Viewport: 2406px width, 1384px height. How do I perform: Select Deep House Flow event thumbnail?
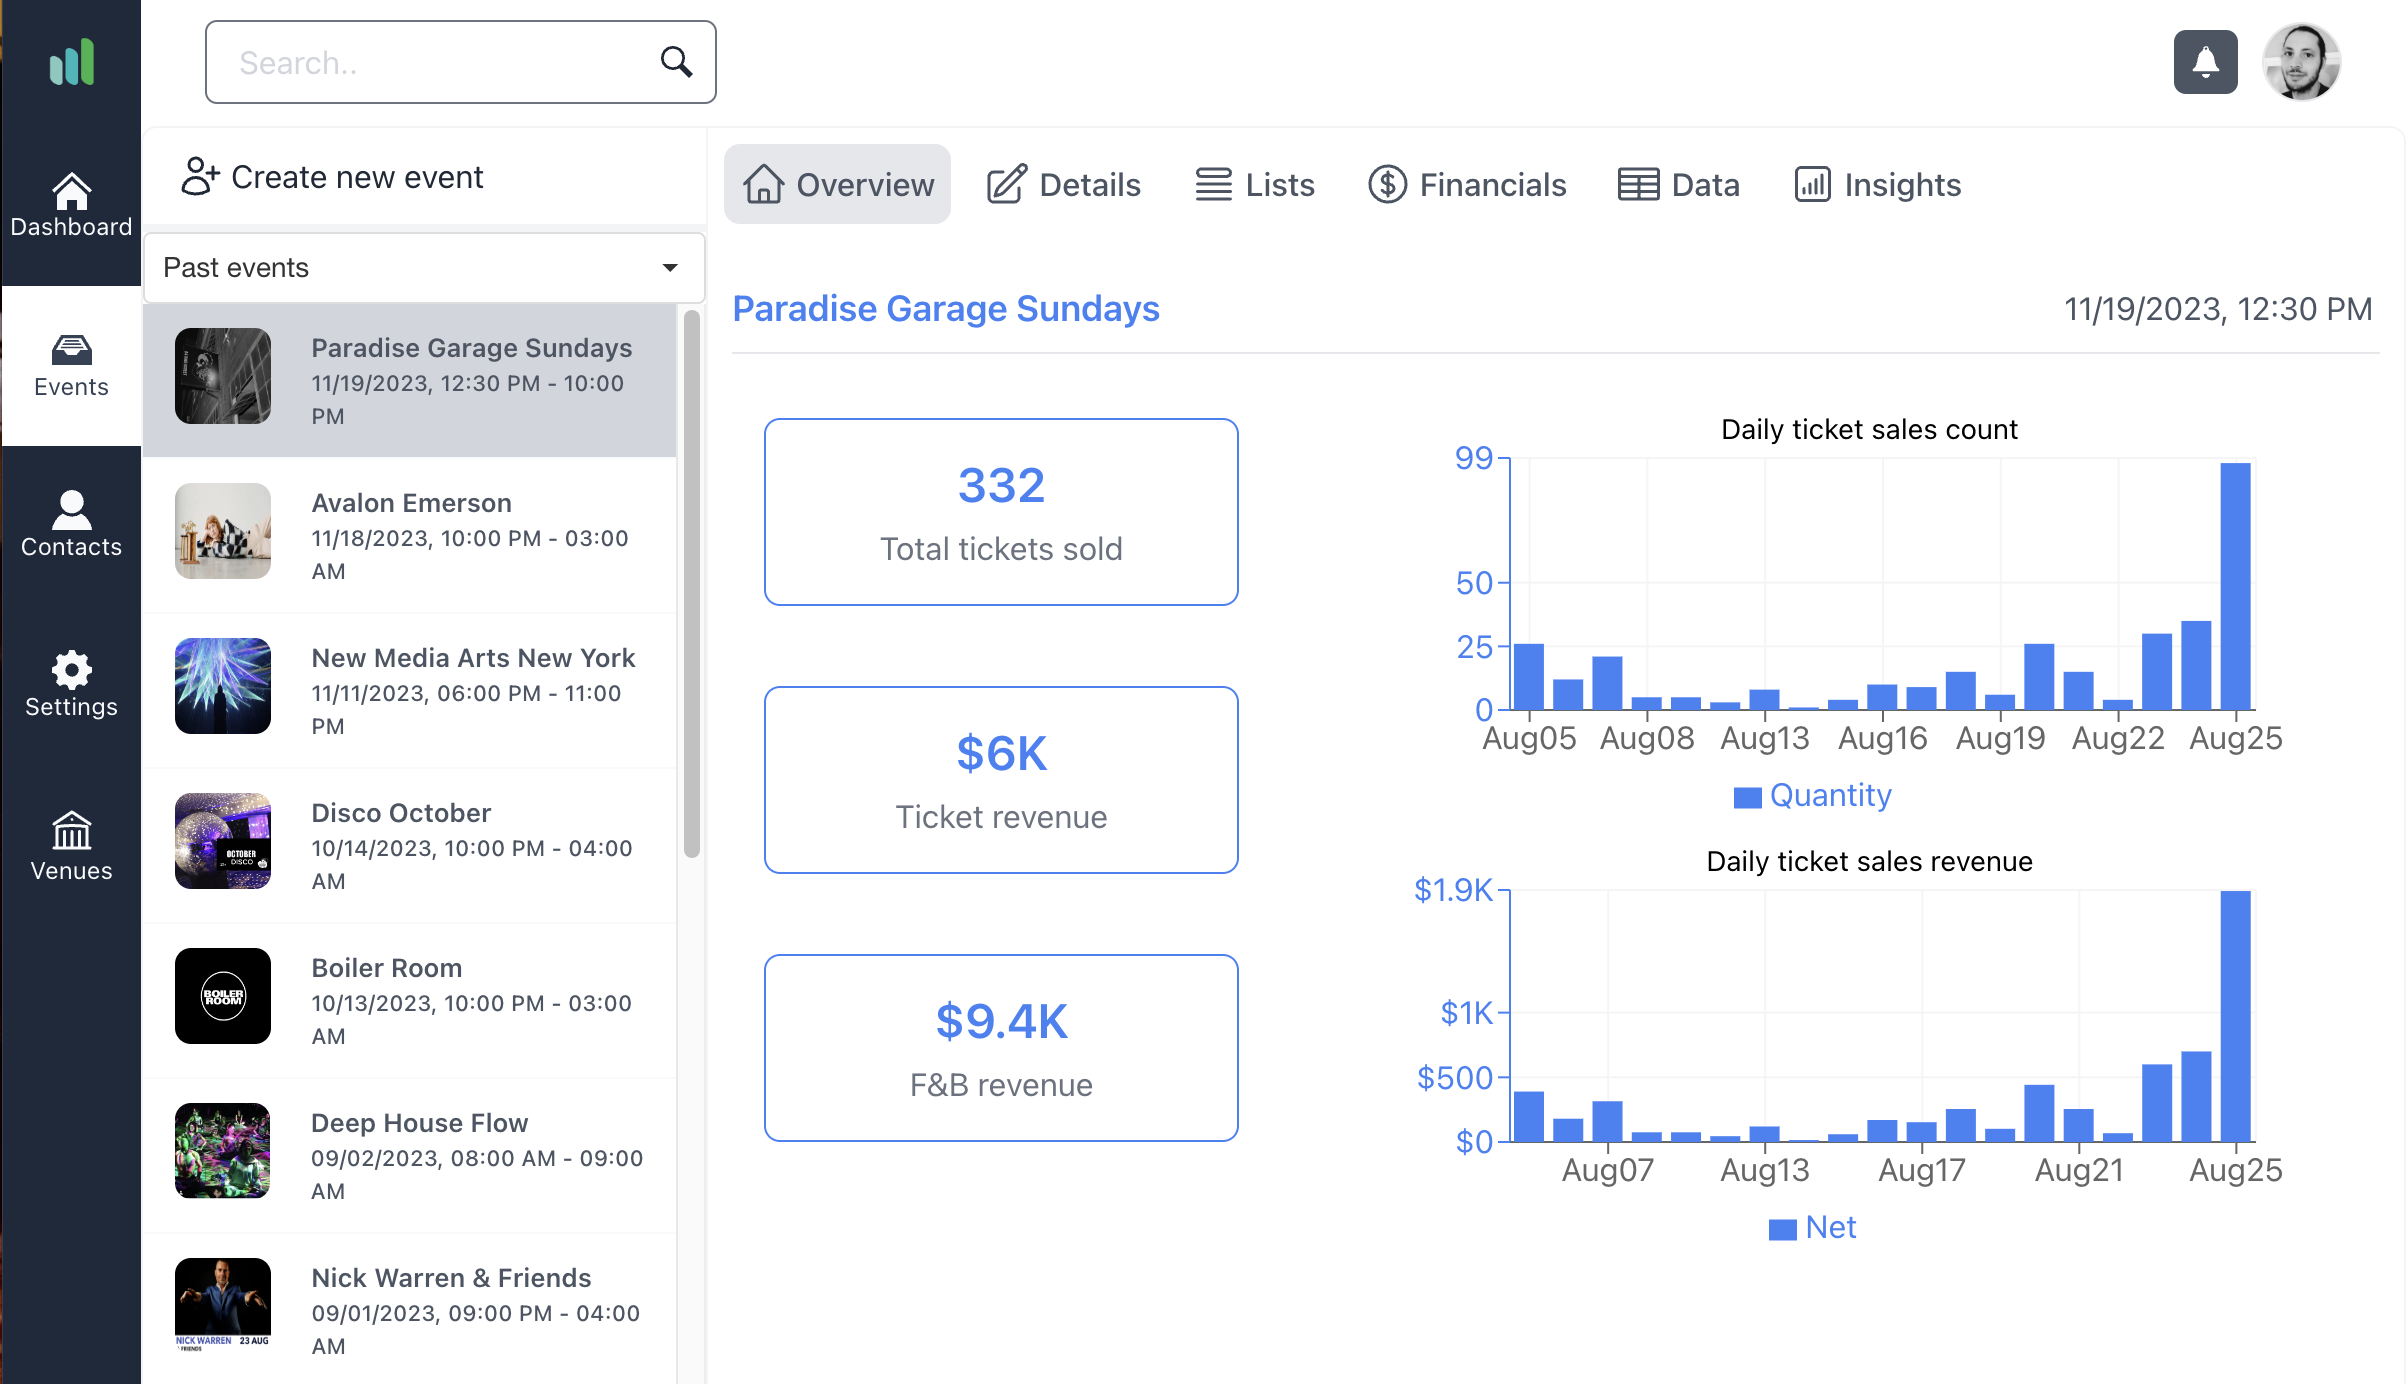click(x=223, y=1151)
